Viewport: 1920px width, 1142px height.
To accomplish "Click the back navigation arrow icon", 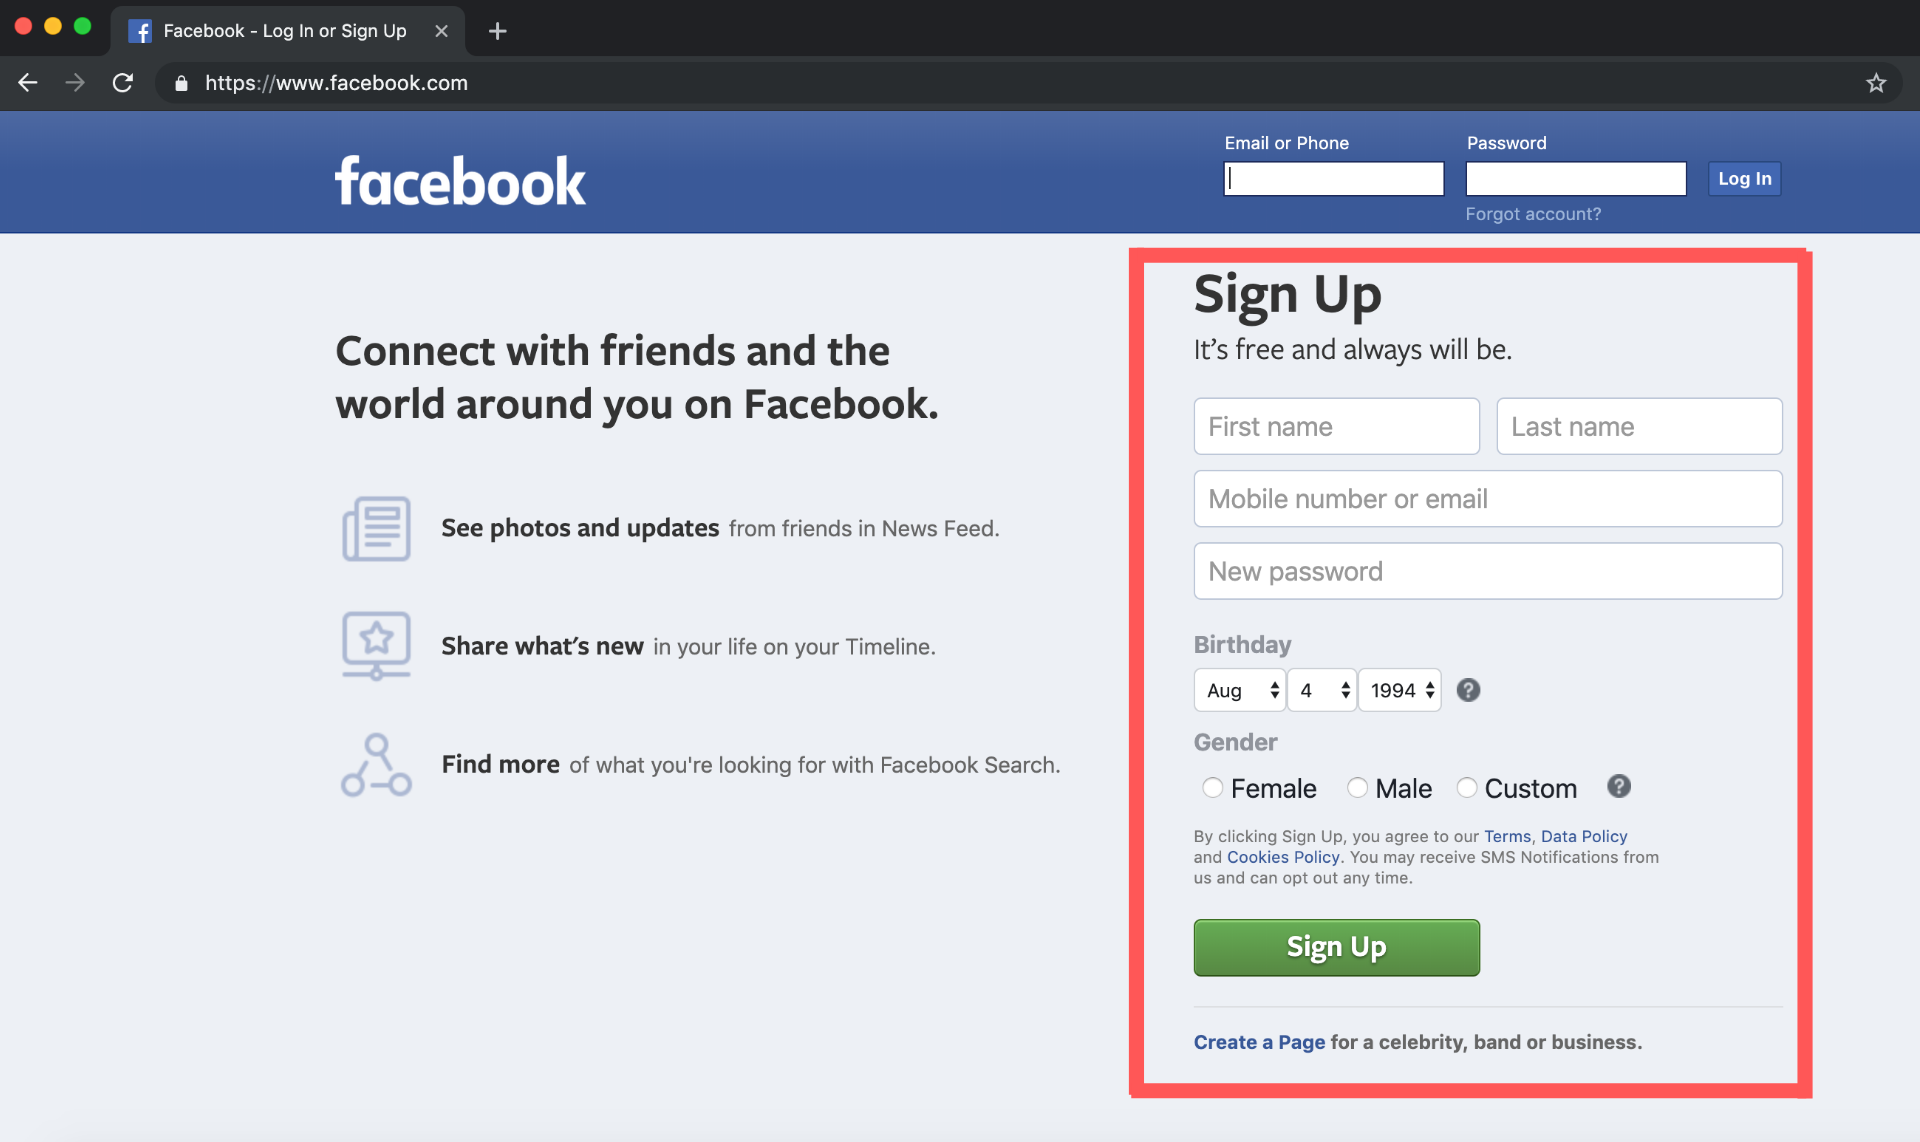I will pos(29,83).
